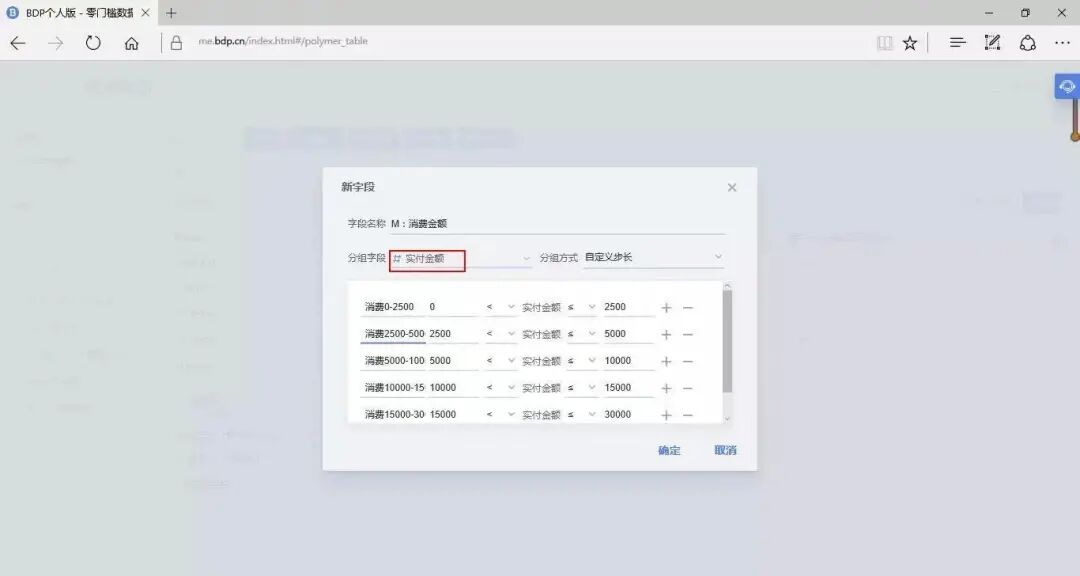
Task: Open More options ellipsis icon
Action: pos(1062,42)
